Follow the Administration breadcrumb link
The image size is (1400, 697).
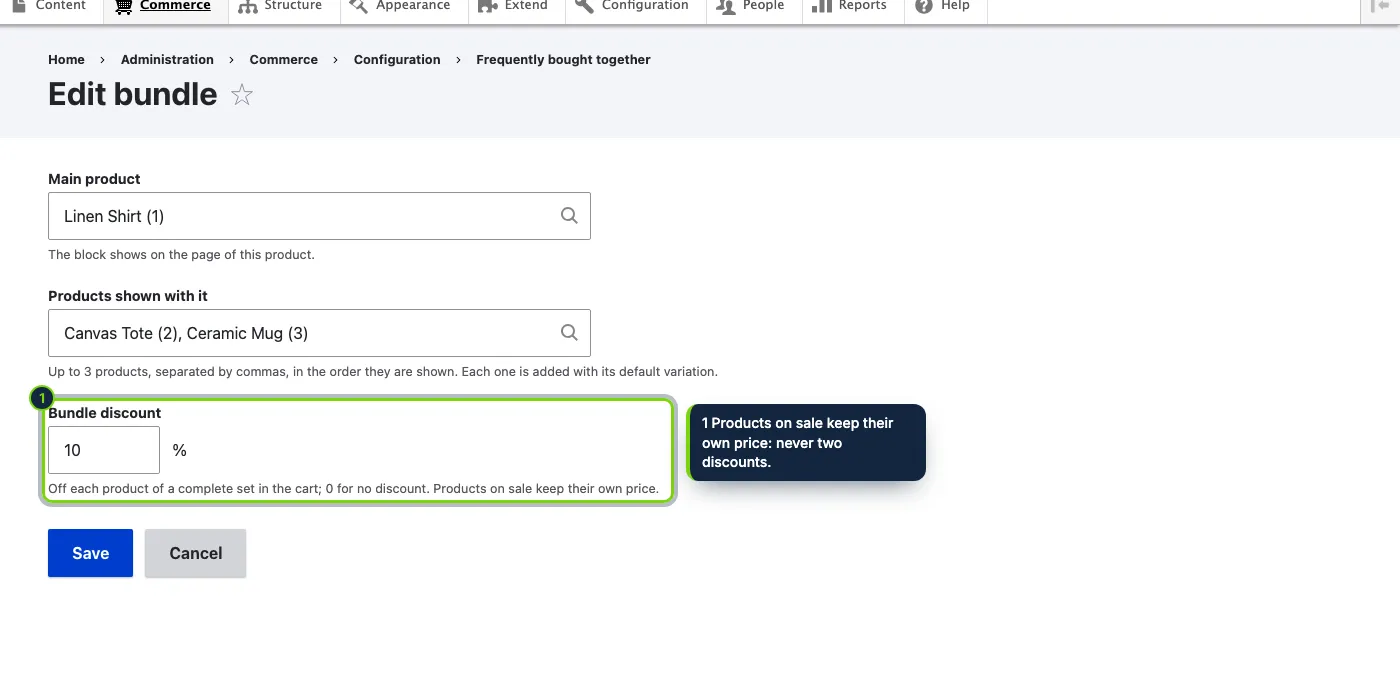tap(167, 60)
